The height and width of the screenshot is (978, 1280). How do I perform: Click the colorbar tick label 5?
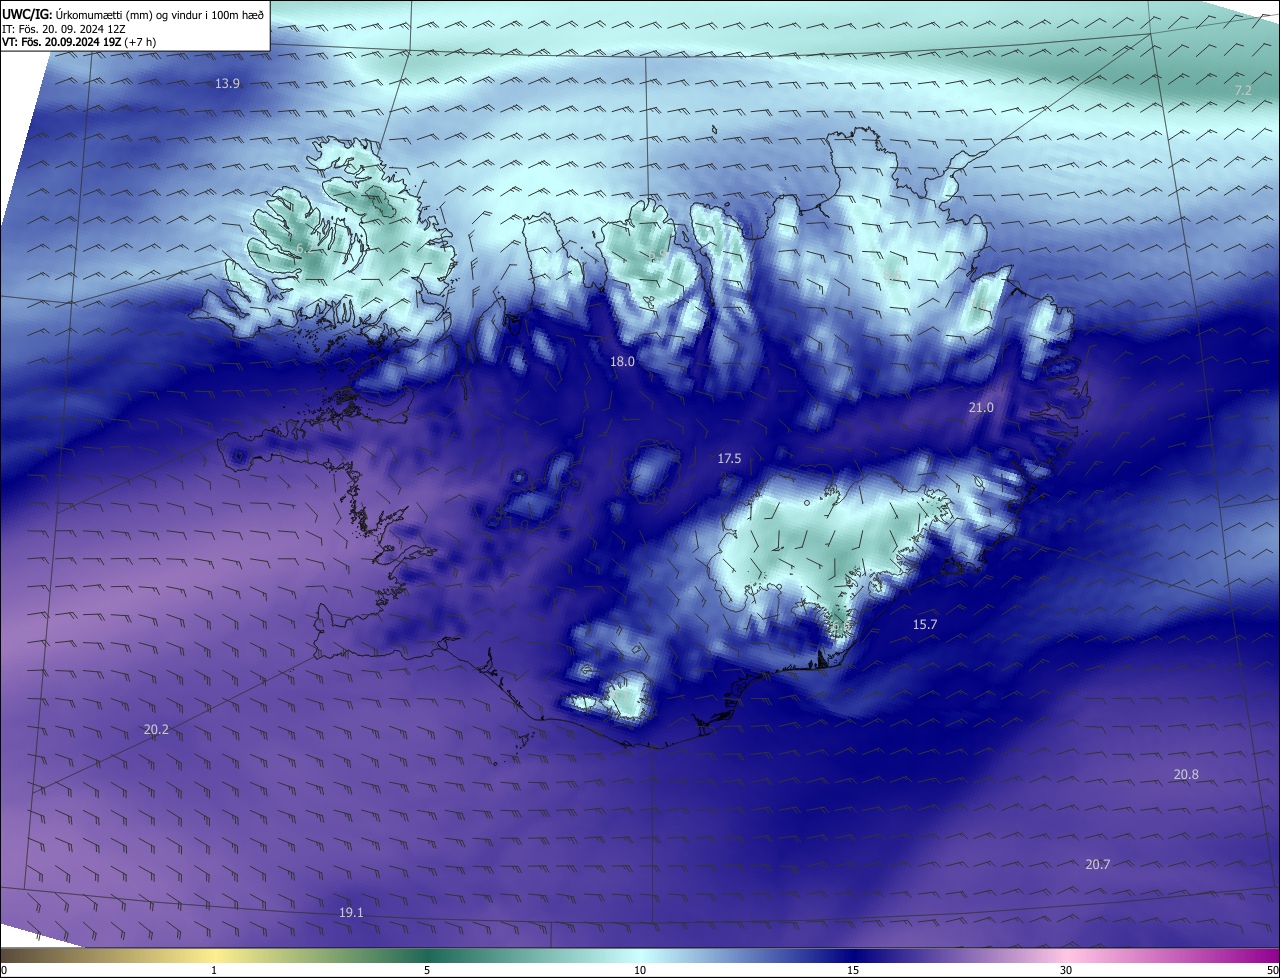pos(427,970)
